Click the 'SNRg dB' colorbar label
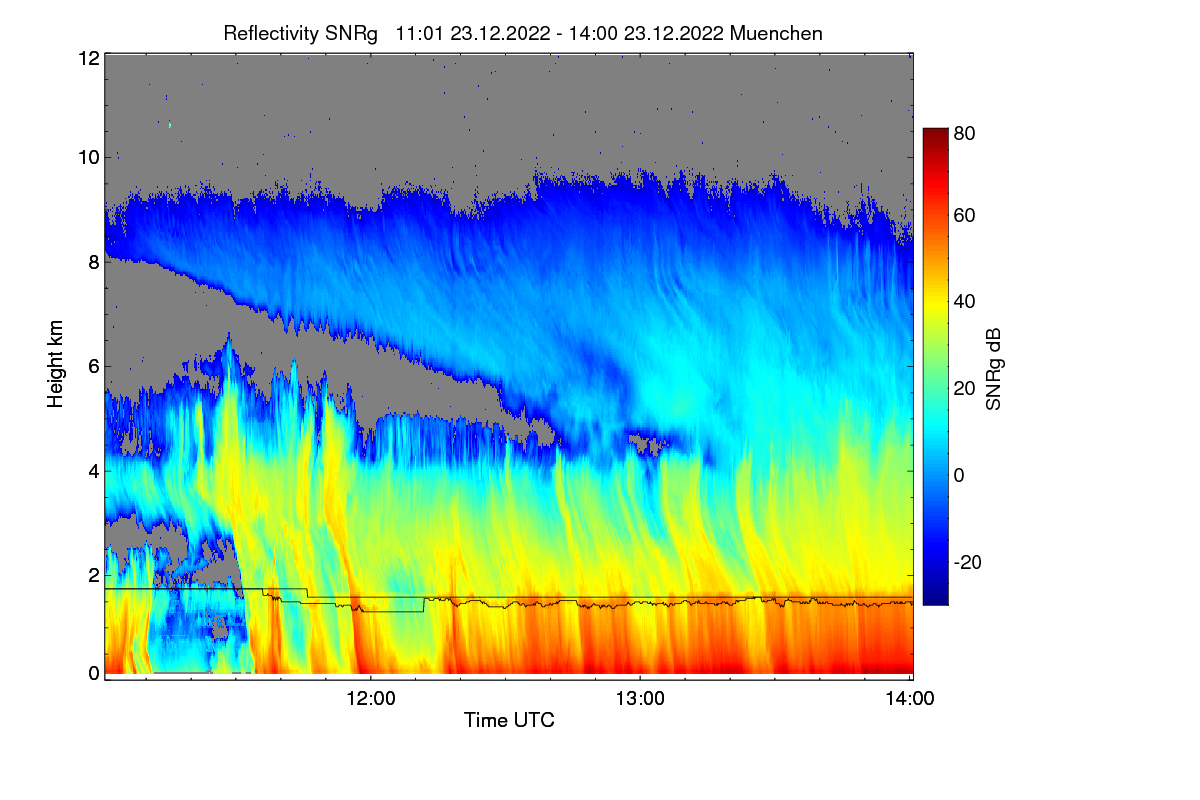 (993, 370)
